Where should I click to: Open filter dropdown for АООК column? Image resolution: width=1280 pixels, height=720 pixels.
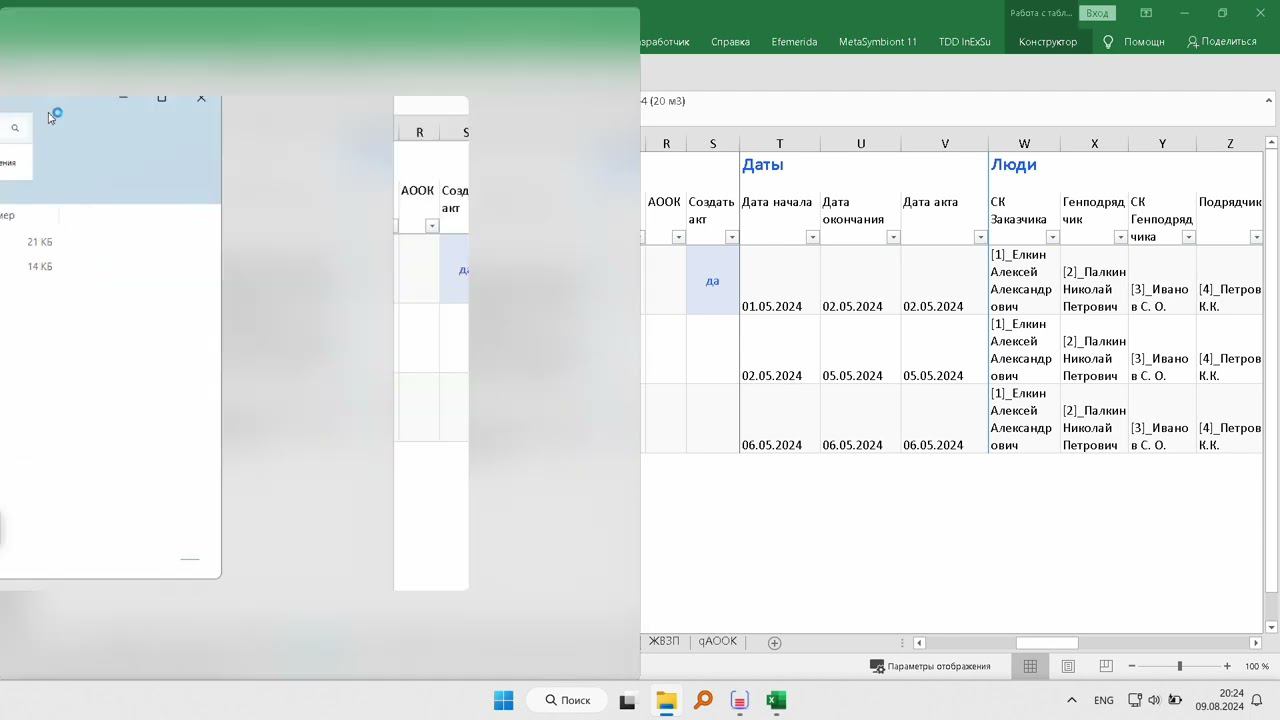pyautogui.click(x=678, y=237)
